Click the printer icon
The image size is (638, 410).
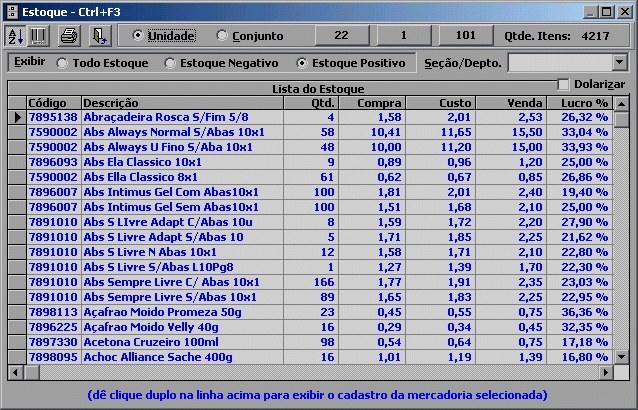[68, 36]
